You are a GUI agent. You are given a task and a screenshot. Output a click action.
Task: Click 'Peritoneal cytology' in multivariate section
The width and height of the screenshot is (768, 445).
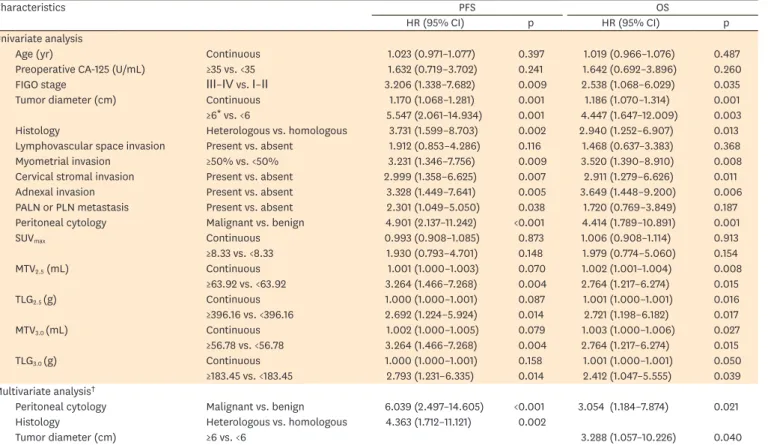pyautogui.click(x=61, y=407)
